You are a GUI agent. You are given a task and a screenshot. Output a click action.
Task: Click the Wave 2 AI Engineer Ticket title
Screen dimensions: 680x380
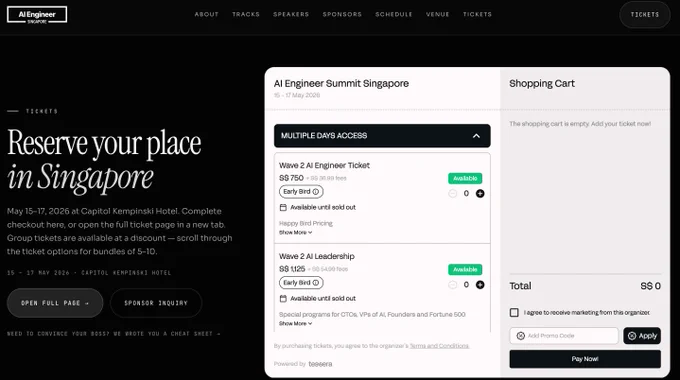324,165
